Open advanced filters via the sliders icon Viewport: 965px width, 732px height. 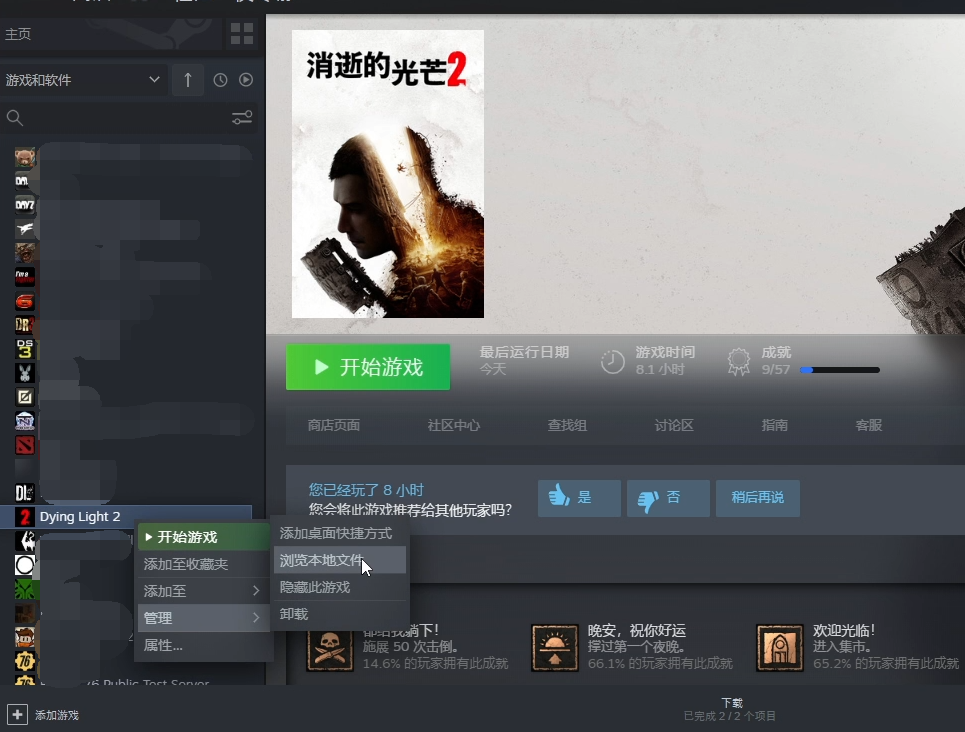(x=242, y=118)
